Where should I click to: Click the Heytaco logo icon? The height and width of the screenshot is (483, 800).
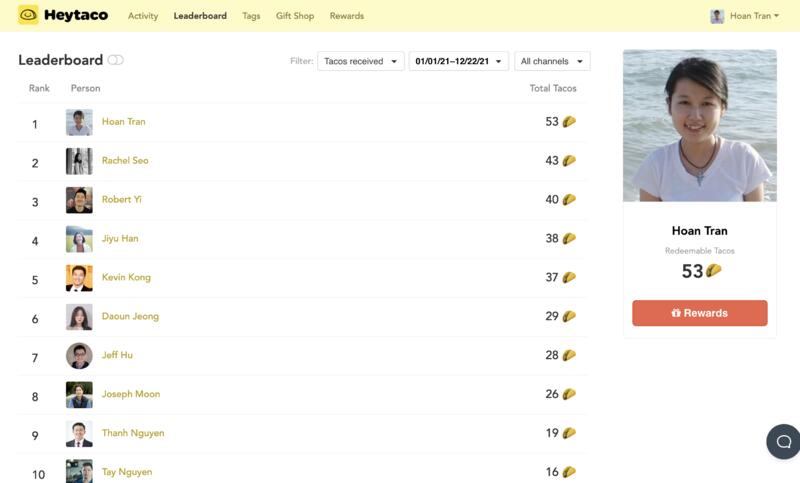pos(28,15)
